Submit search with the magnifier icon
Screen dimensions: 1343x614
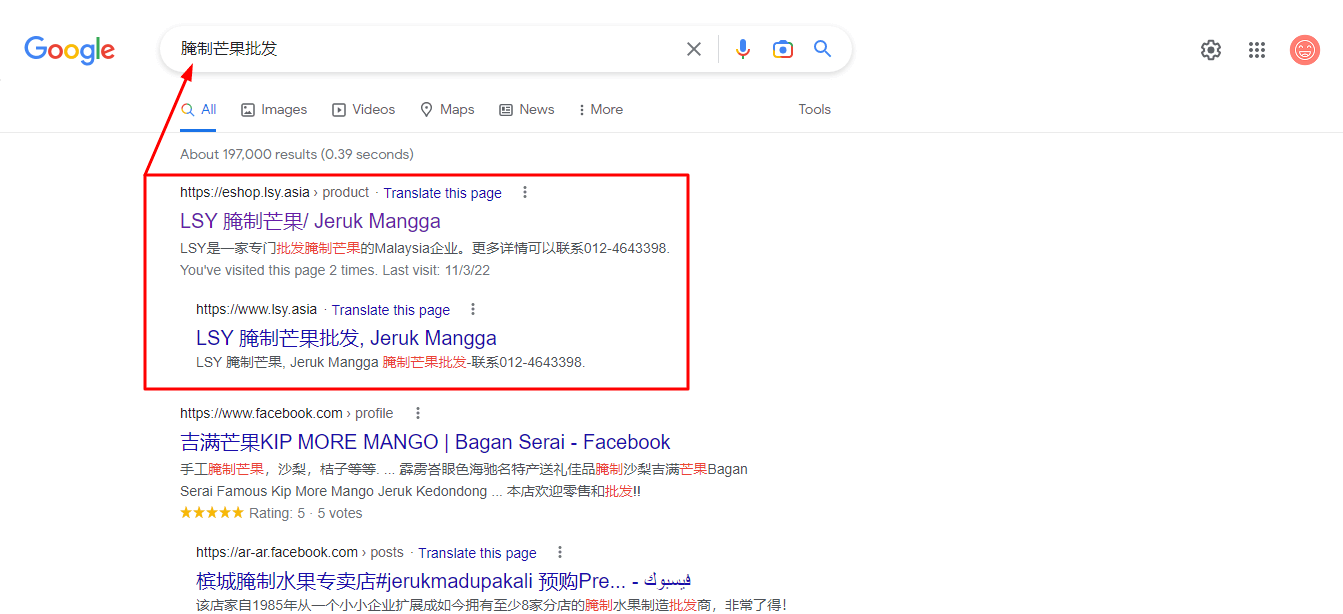pos(822,49)
